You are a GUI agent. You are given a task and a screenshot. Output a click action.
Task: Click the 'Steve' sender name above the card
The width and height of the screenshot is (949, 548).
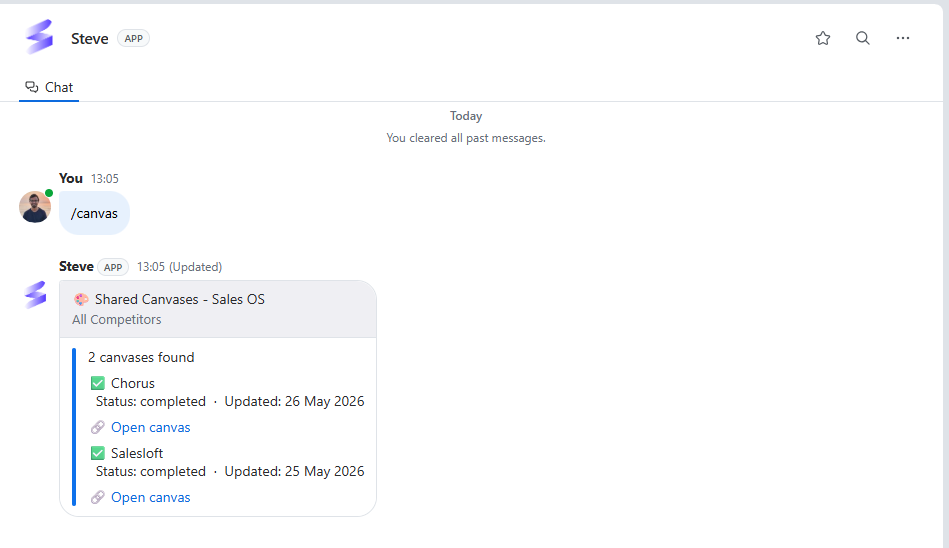[76, 266]
